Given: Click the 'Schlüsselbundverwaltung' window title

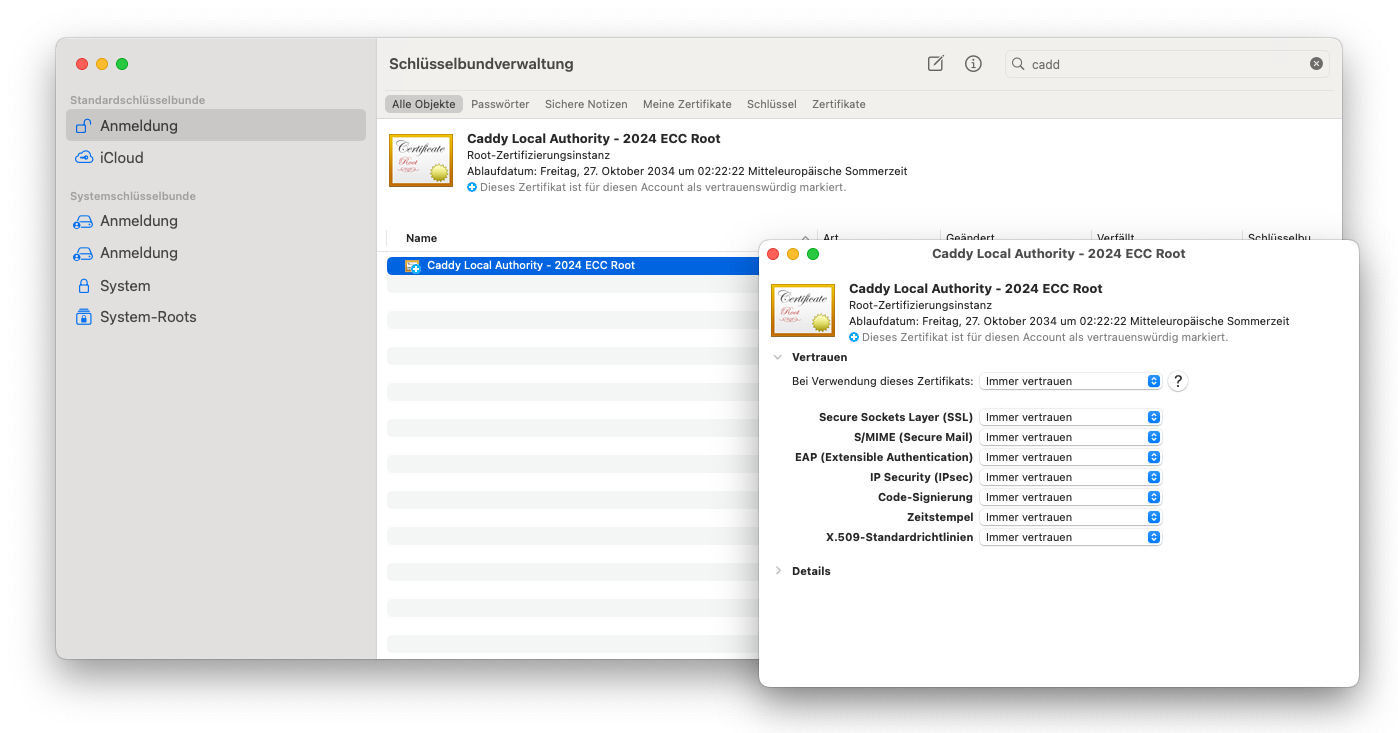Looking at the screenshot, I should (x=481, y=64).
